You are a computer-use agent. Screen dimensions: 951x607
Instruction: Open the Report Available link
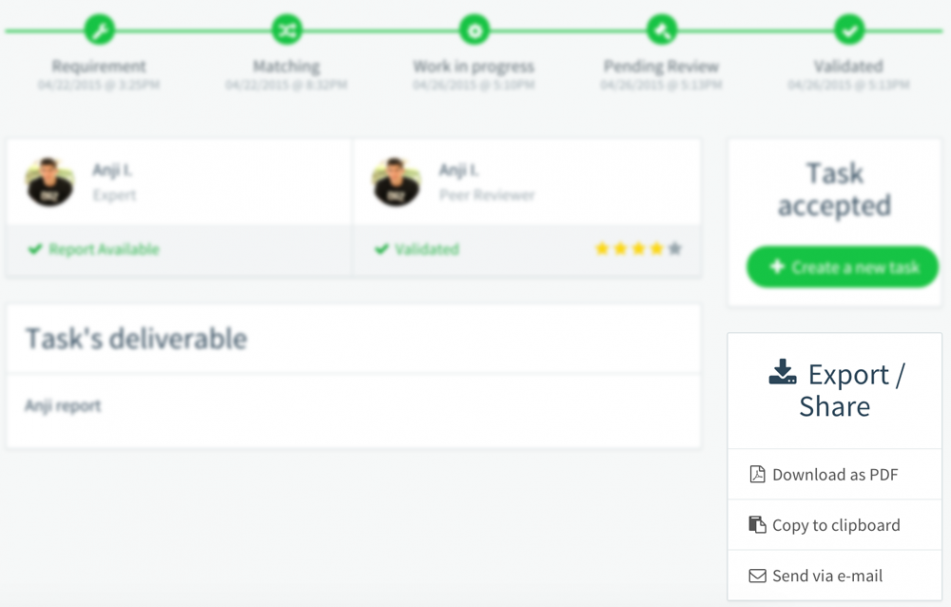tap(104, 249)
